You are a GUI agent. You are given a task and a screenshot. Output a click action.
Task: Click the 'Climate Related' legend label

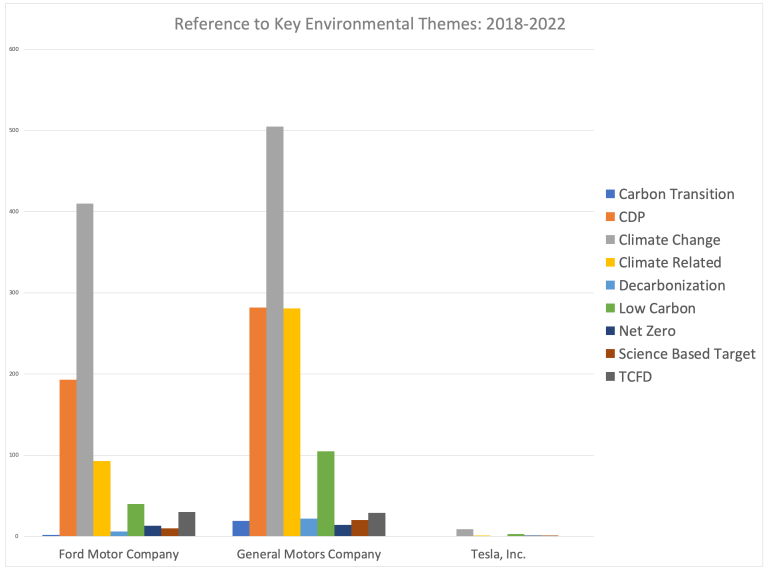(x=670, y=262)
